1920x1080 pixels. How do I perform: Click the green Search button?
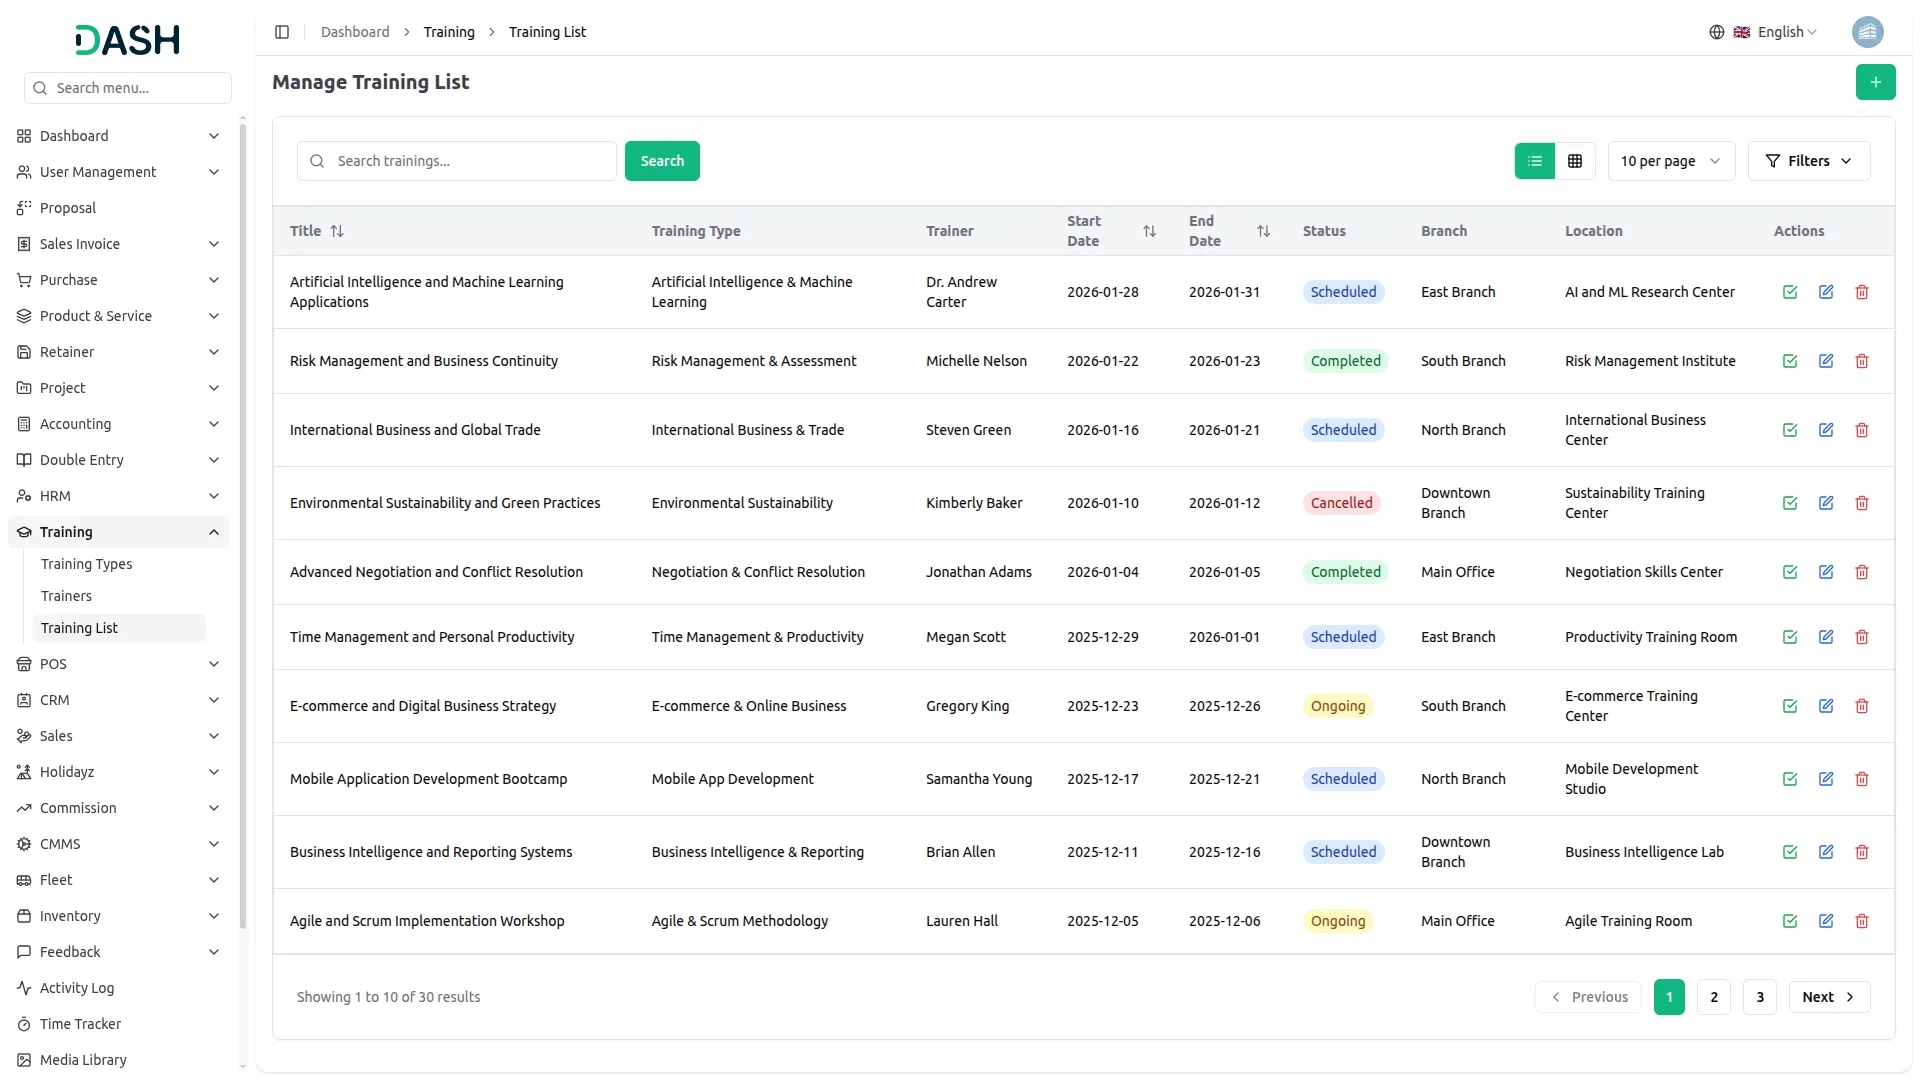tap(662, 161)
